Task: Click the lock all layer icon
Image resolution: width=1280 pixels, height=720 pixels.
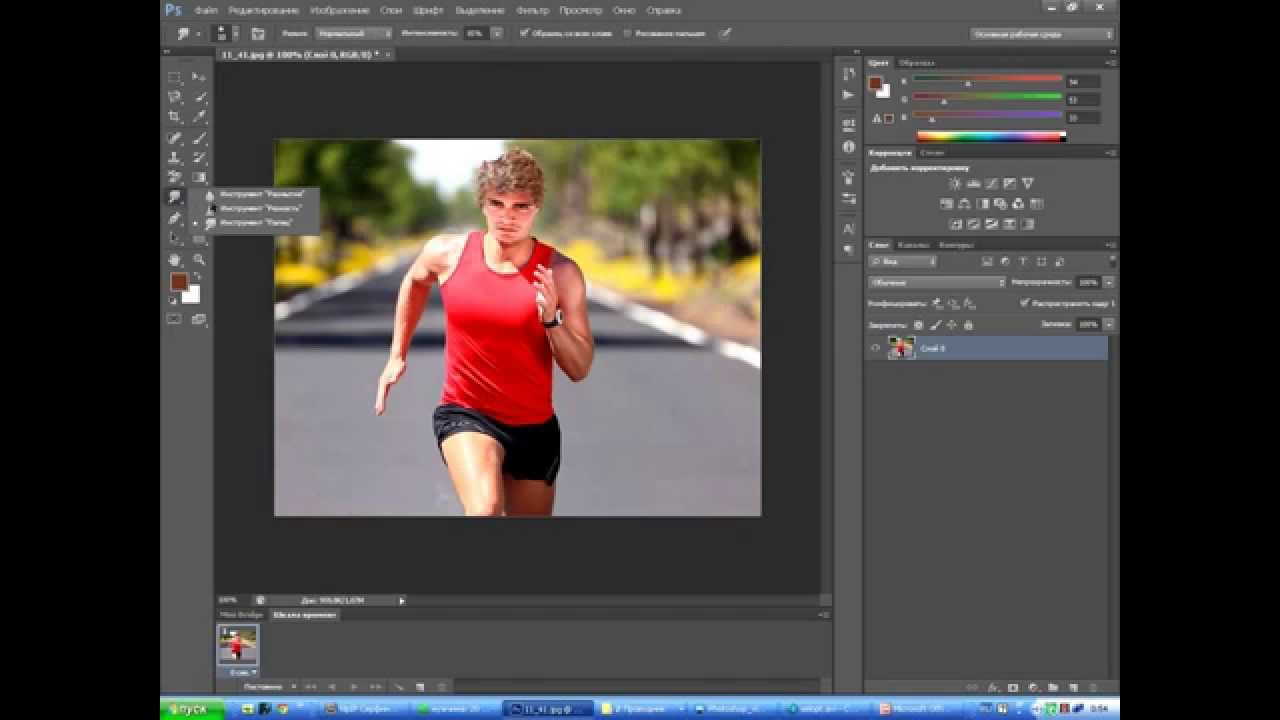Action: tap(968, 325)
